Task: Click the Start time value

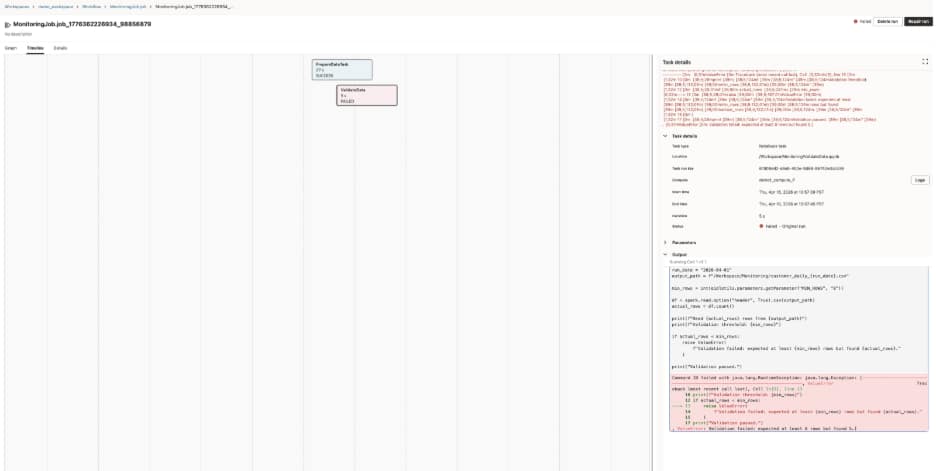Action: (x=791, y=192)
